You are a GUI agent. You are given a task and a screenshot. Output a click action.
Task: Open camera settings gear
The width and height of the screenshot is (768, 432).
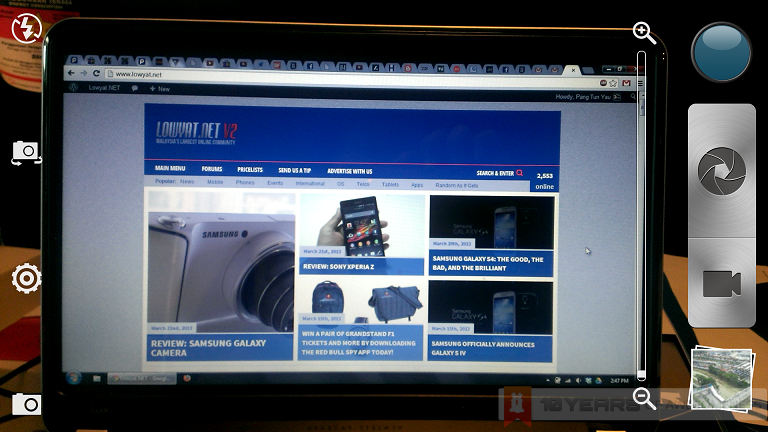(26, 278)
